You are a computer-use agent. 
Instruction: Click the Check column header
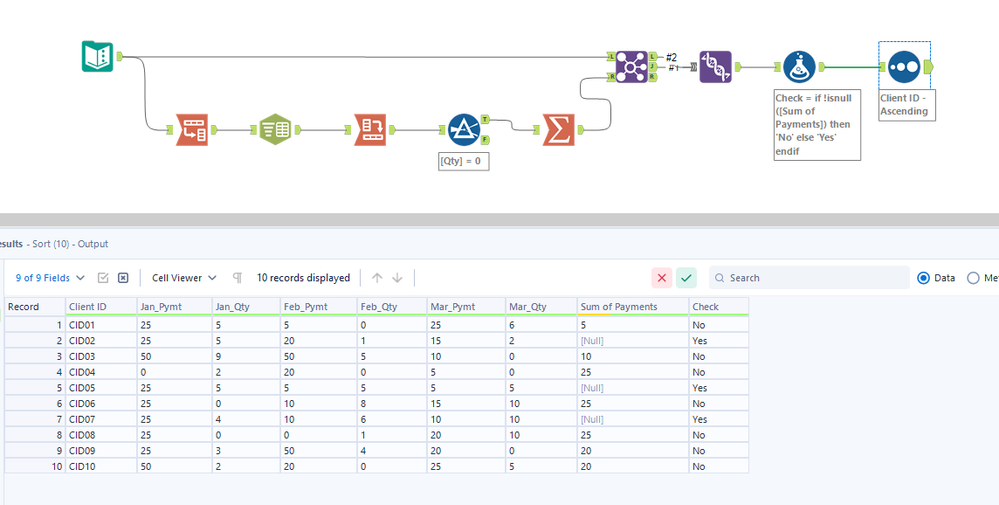719,306
